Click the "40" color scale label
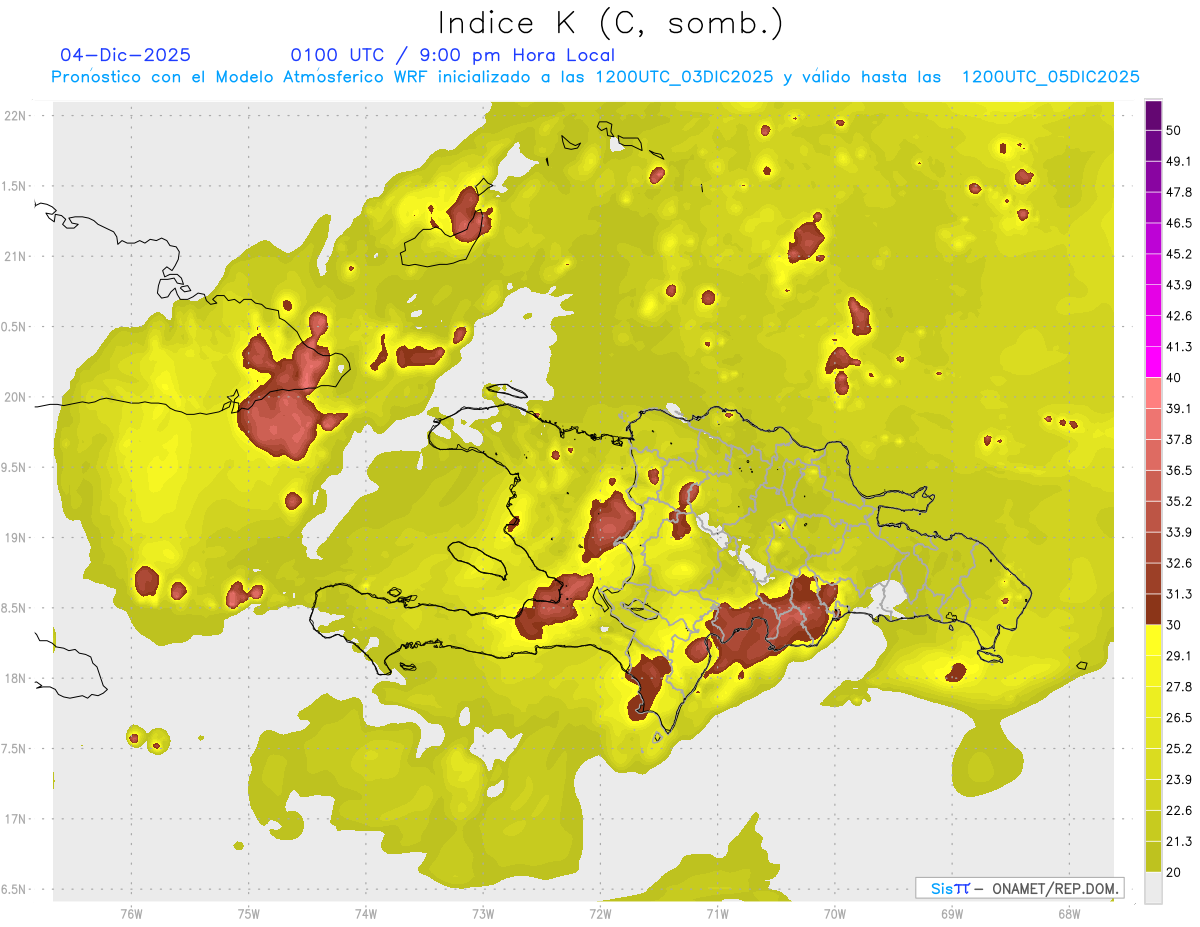 point(1174,378)
